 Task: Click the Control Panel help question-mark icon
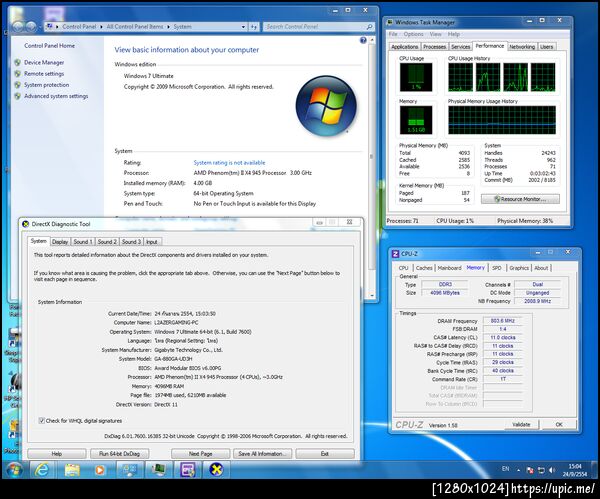[363, 40]
